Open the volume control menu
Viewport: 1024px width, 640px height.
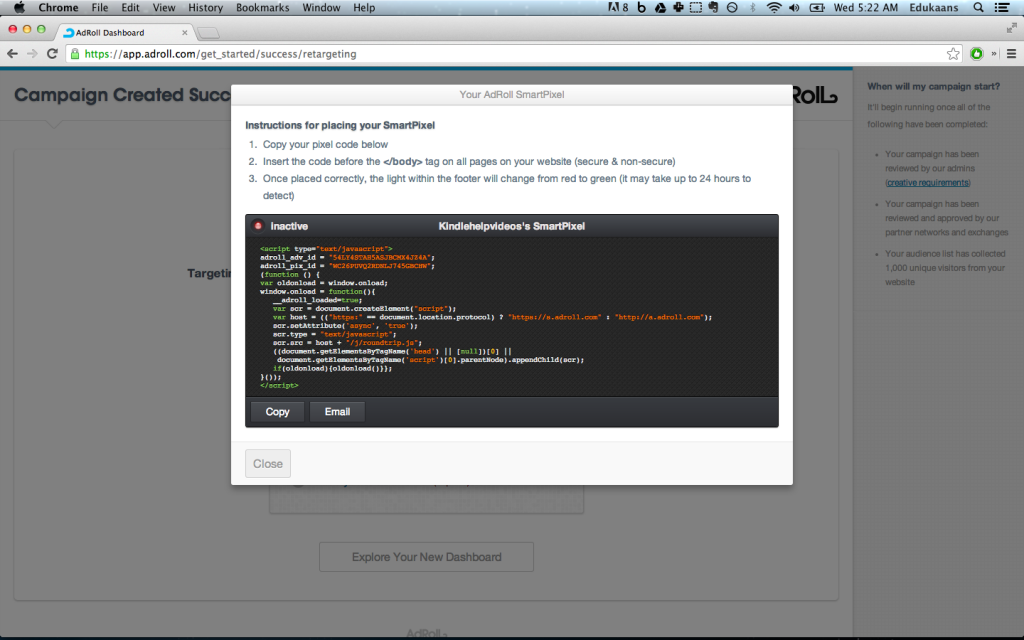pos(794,8)
